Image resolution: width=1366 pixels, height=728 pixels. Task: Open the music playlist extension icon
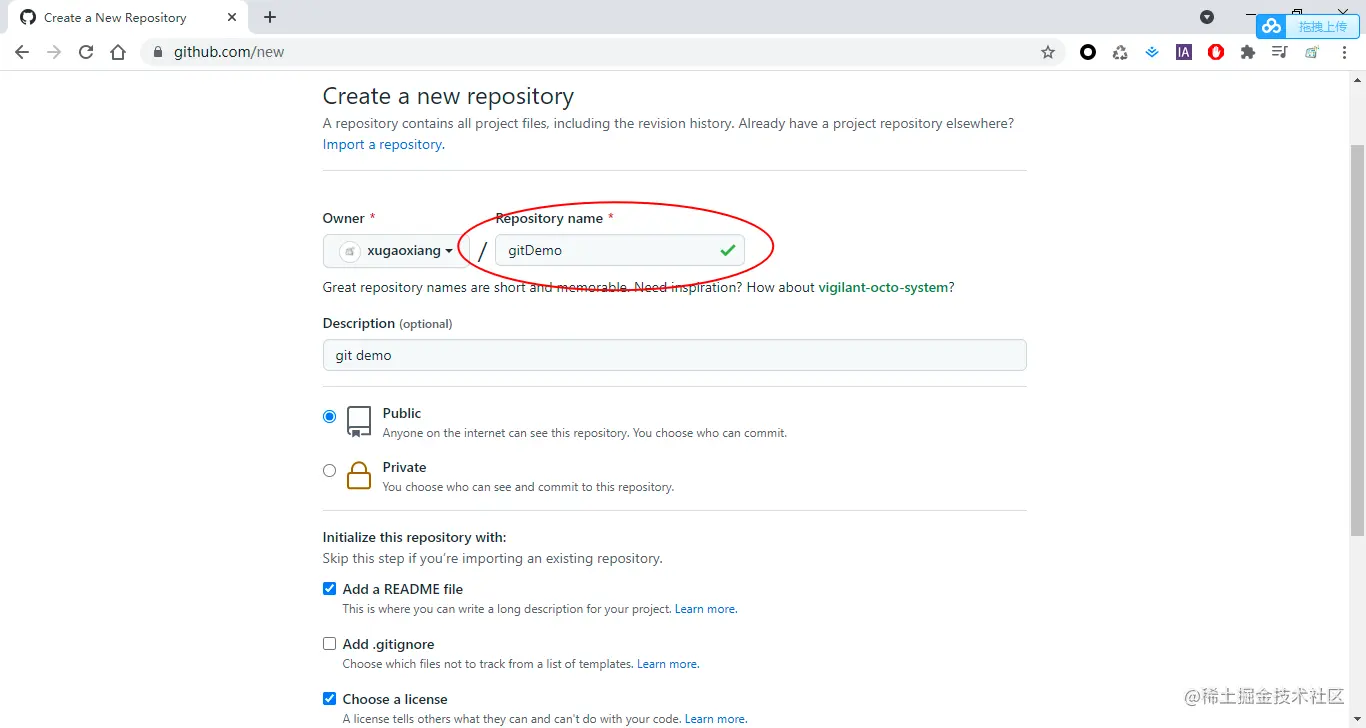(1280, 52)
